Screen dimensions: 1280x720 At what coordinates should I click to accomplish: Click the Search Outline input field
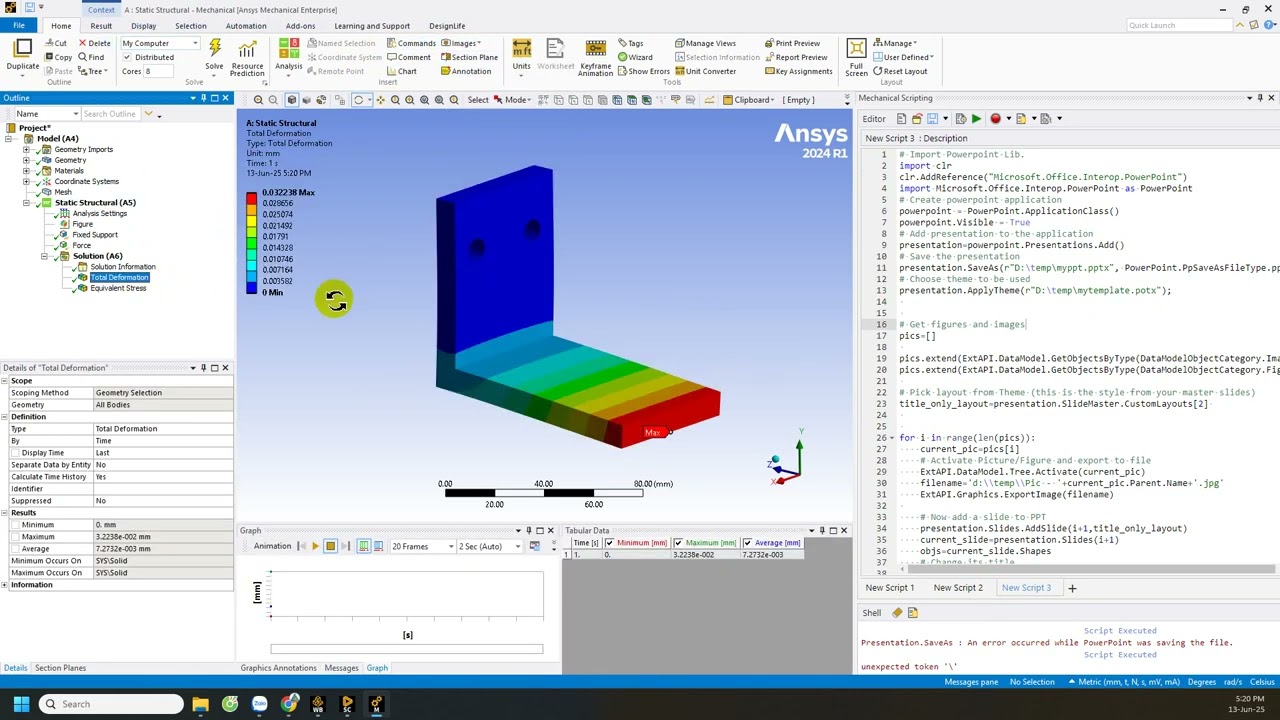pyautogui.click(x=110, y=114)
